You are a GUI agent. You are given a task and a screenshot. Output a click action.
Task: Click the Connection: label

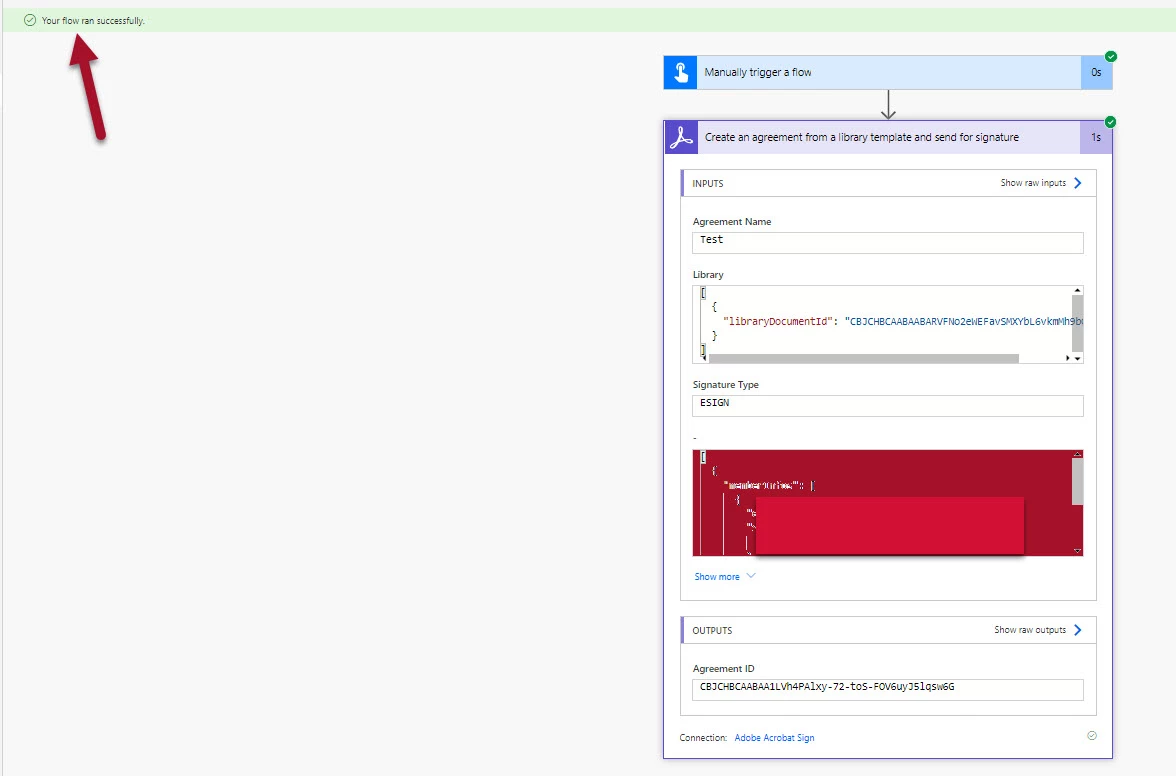(703, 738)
